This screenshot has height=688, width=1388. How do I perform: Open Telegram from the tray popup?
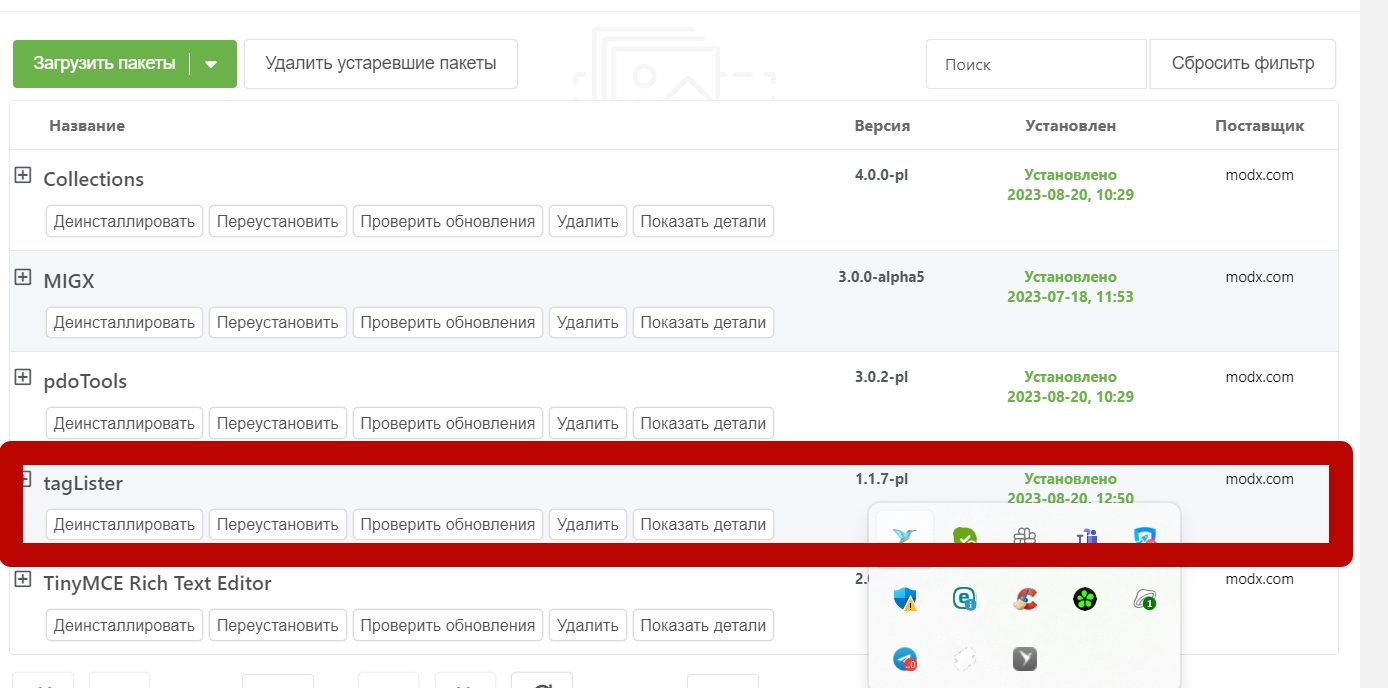905,659
